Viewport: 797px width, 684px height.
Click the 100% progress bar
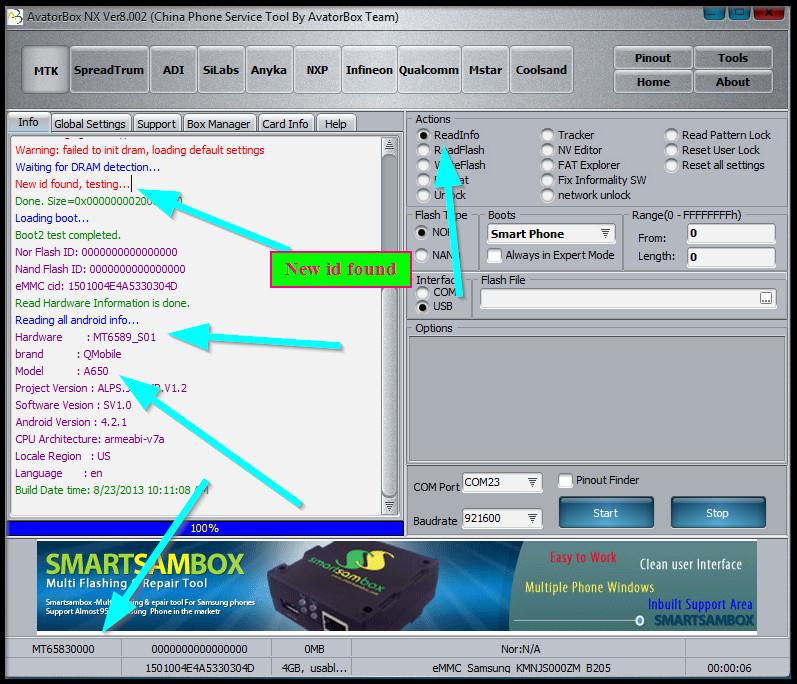coord(205,528)
